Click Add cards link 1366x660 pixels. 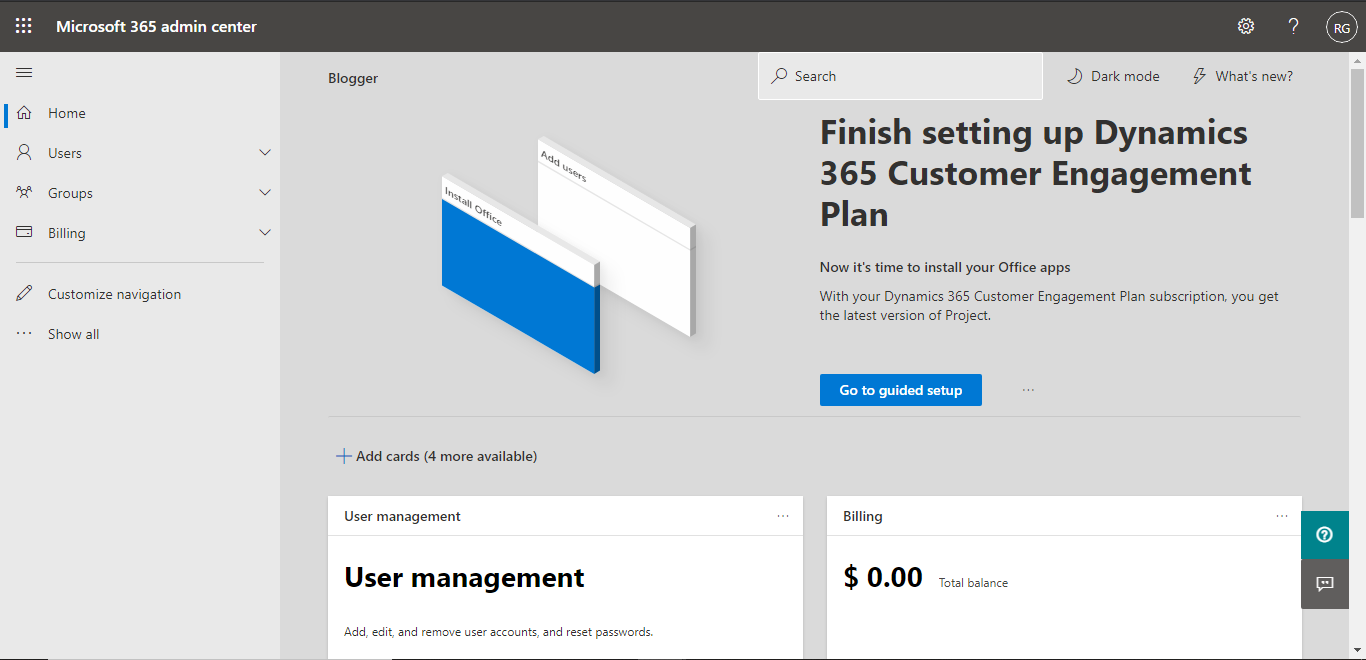tap(437, 456)
